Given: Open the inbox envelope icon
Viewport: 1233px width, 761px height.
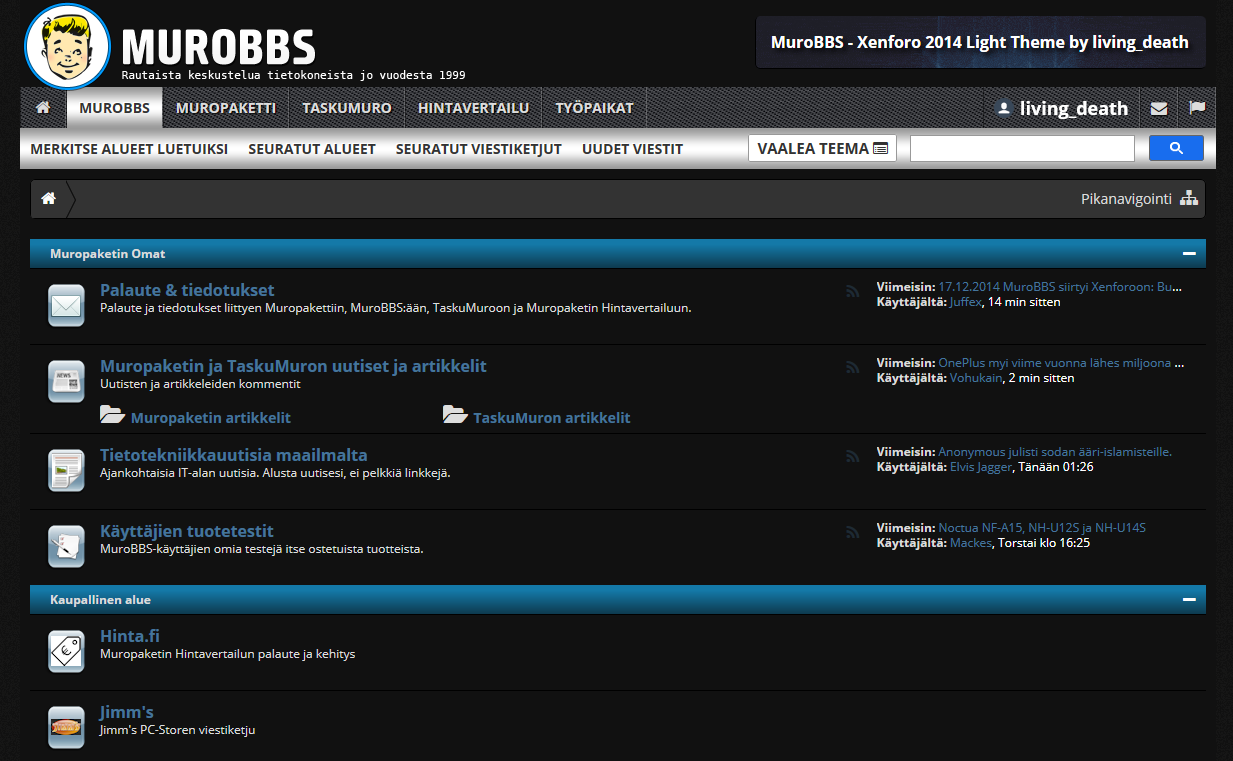Looking at the screenshot, I should (x=1159, y=108).
